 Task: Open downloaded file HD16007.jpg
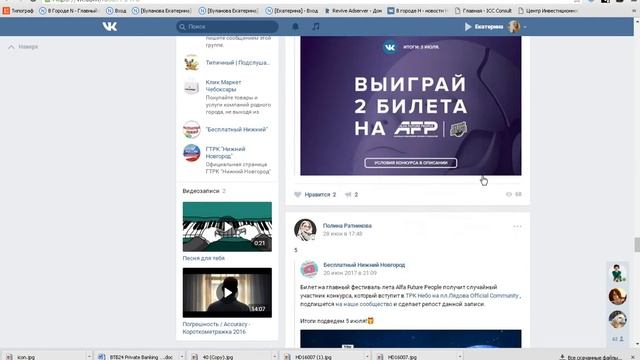(x=397, y=357)
